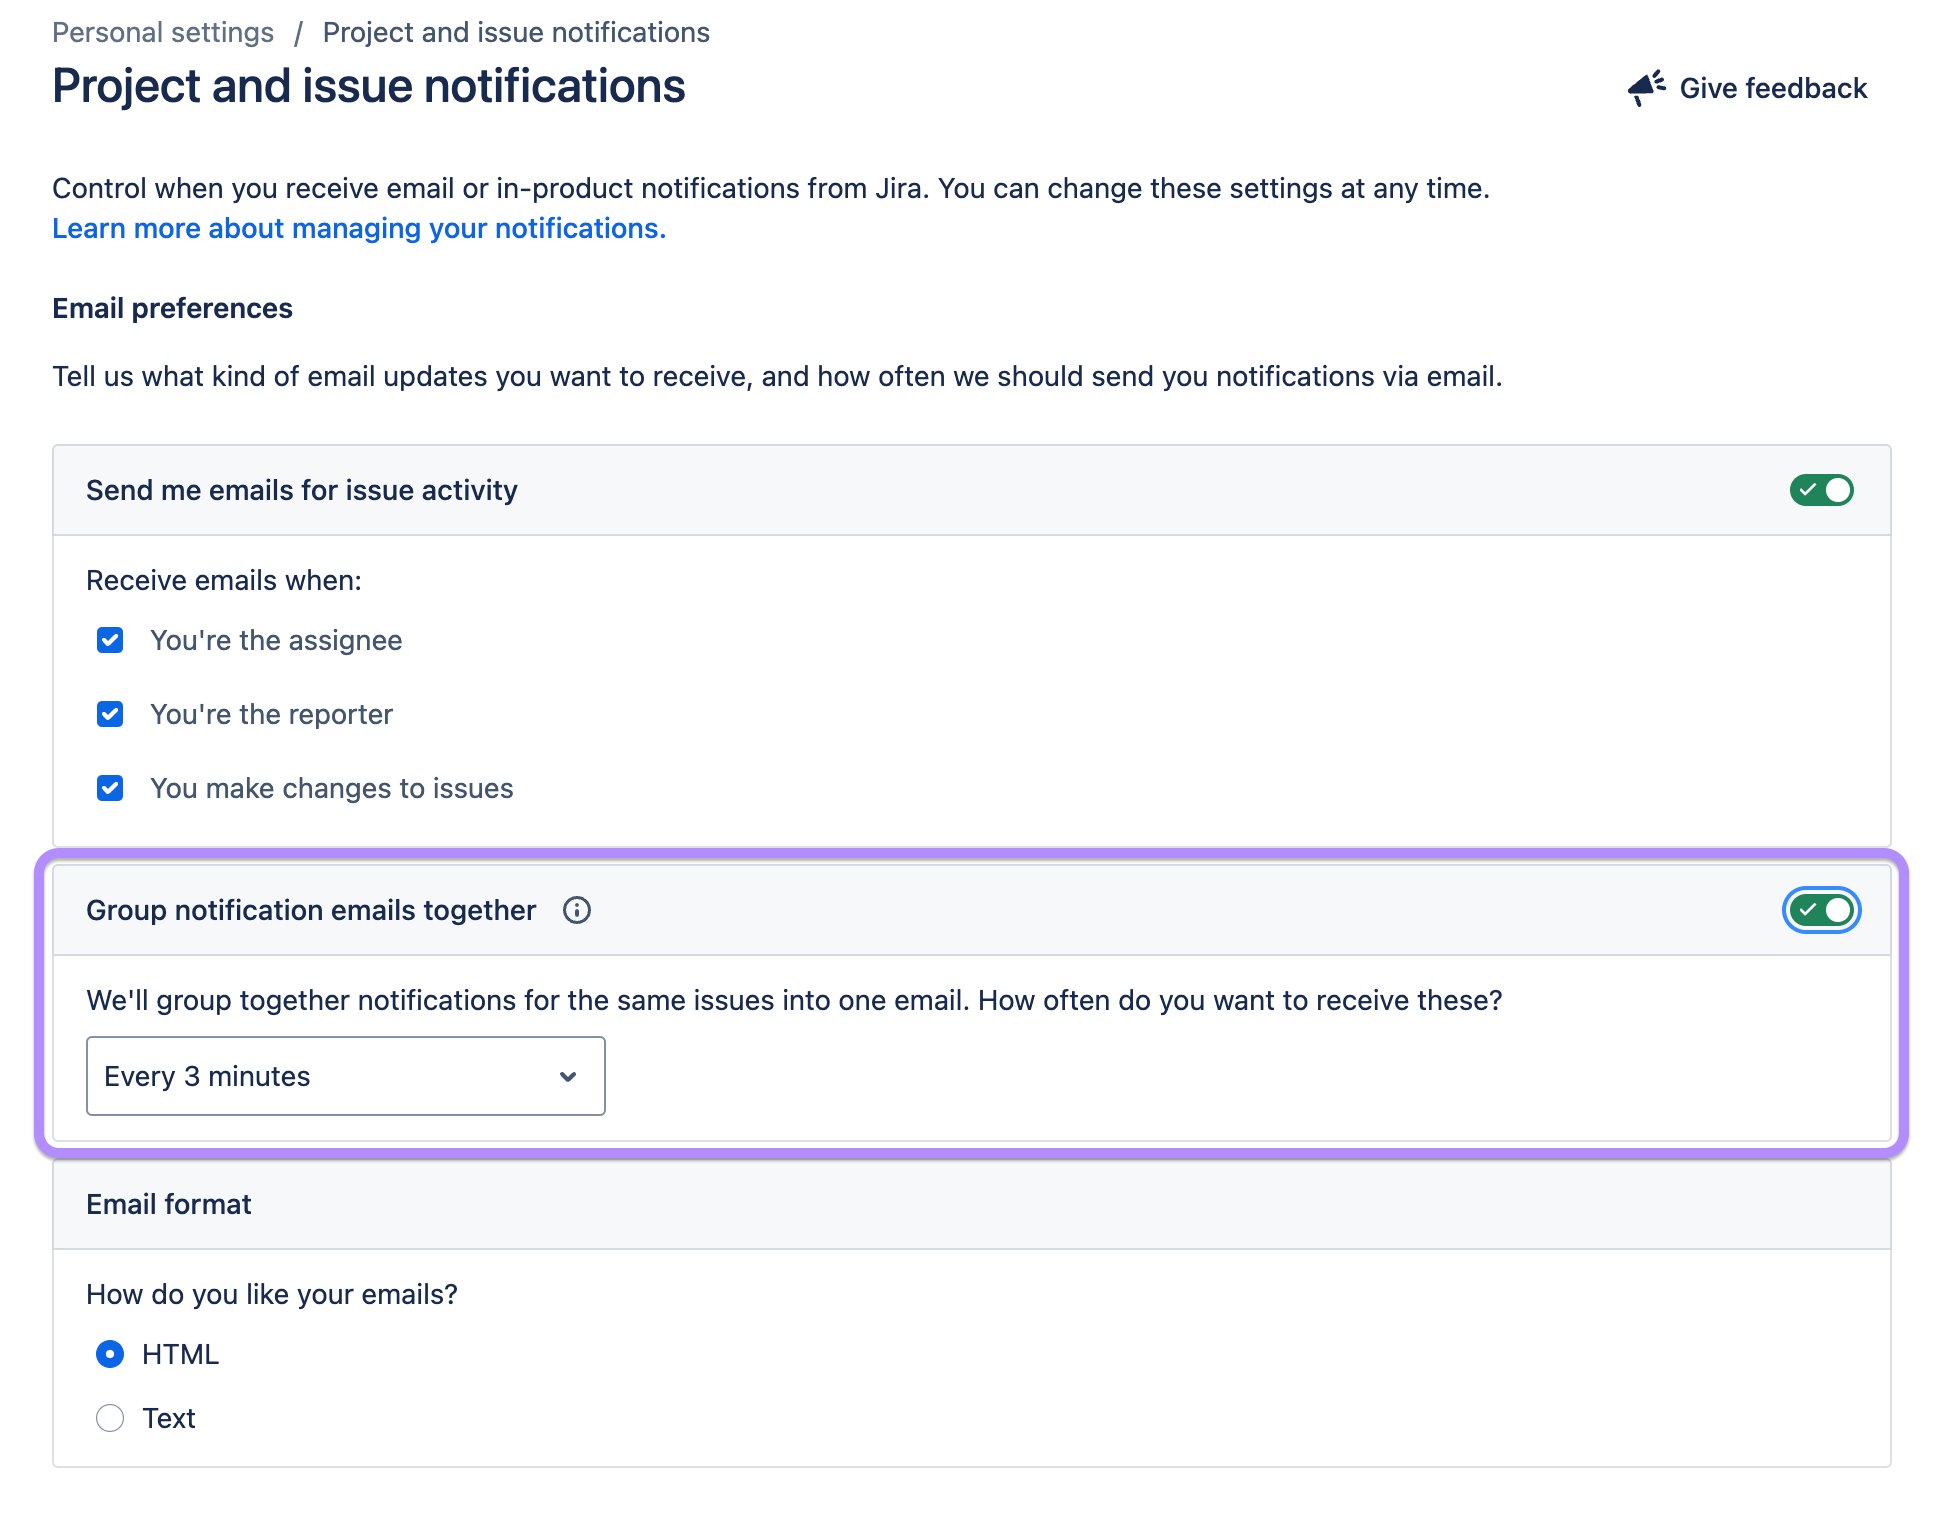Image resolution: width=1940 pixels, height=1532 pixels.
Task: Uncheck You're the reporter
Action: [110, 714]
